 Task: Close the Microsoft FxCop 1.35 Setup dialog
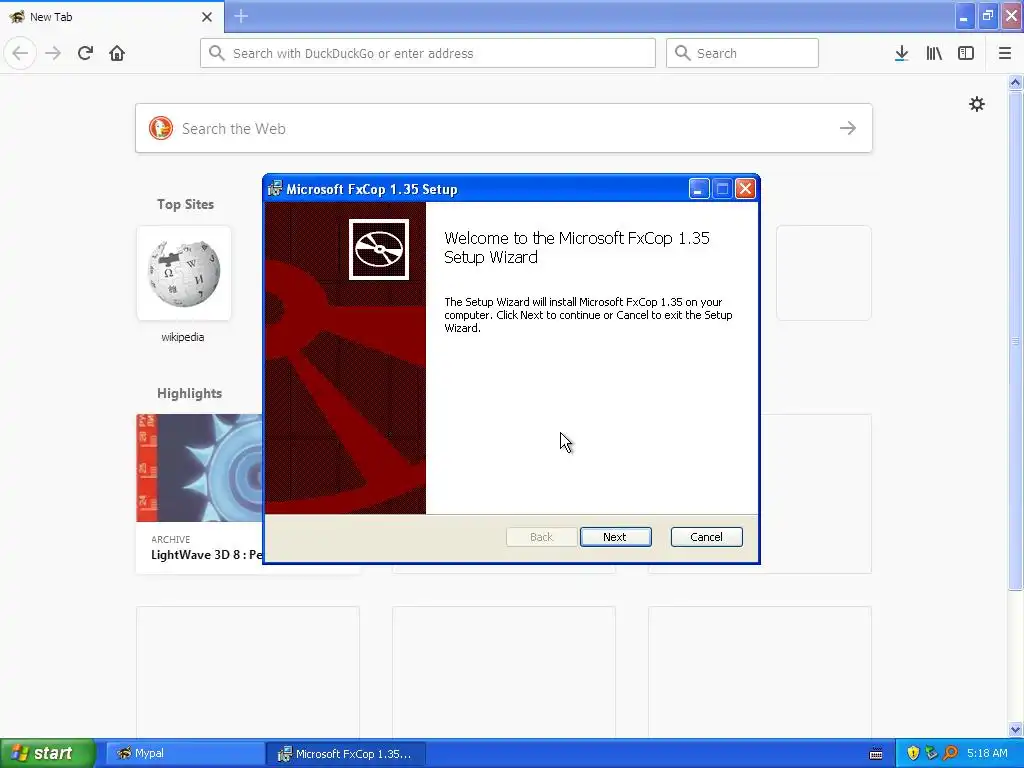click(745, 189)
